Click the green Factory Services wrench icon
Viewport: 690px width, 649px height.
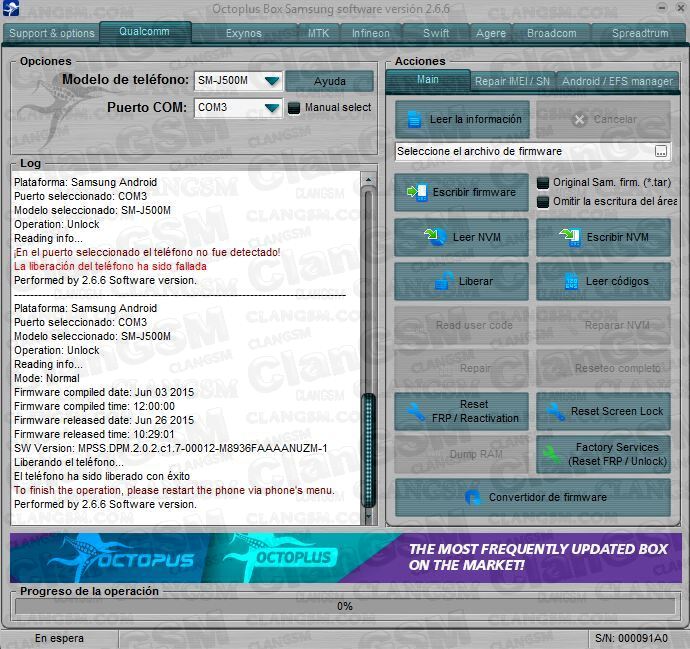click(x=552, y=454)
